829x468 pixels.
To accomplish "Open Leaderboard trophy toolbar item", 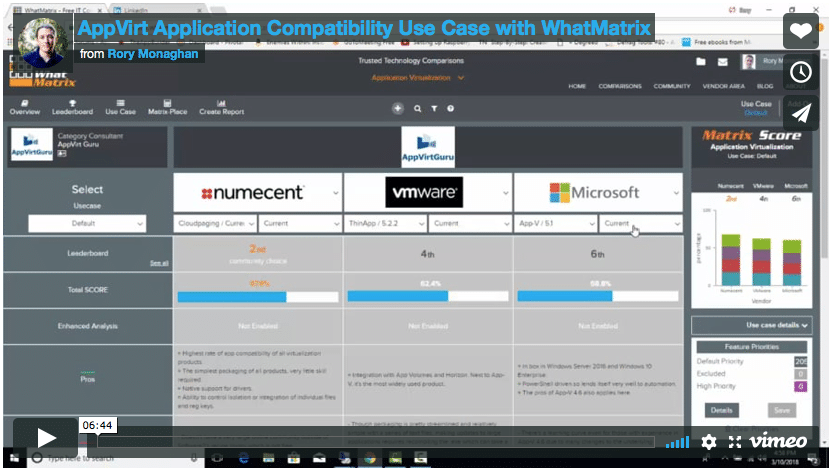I will [72, 107].
